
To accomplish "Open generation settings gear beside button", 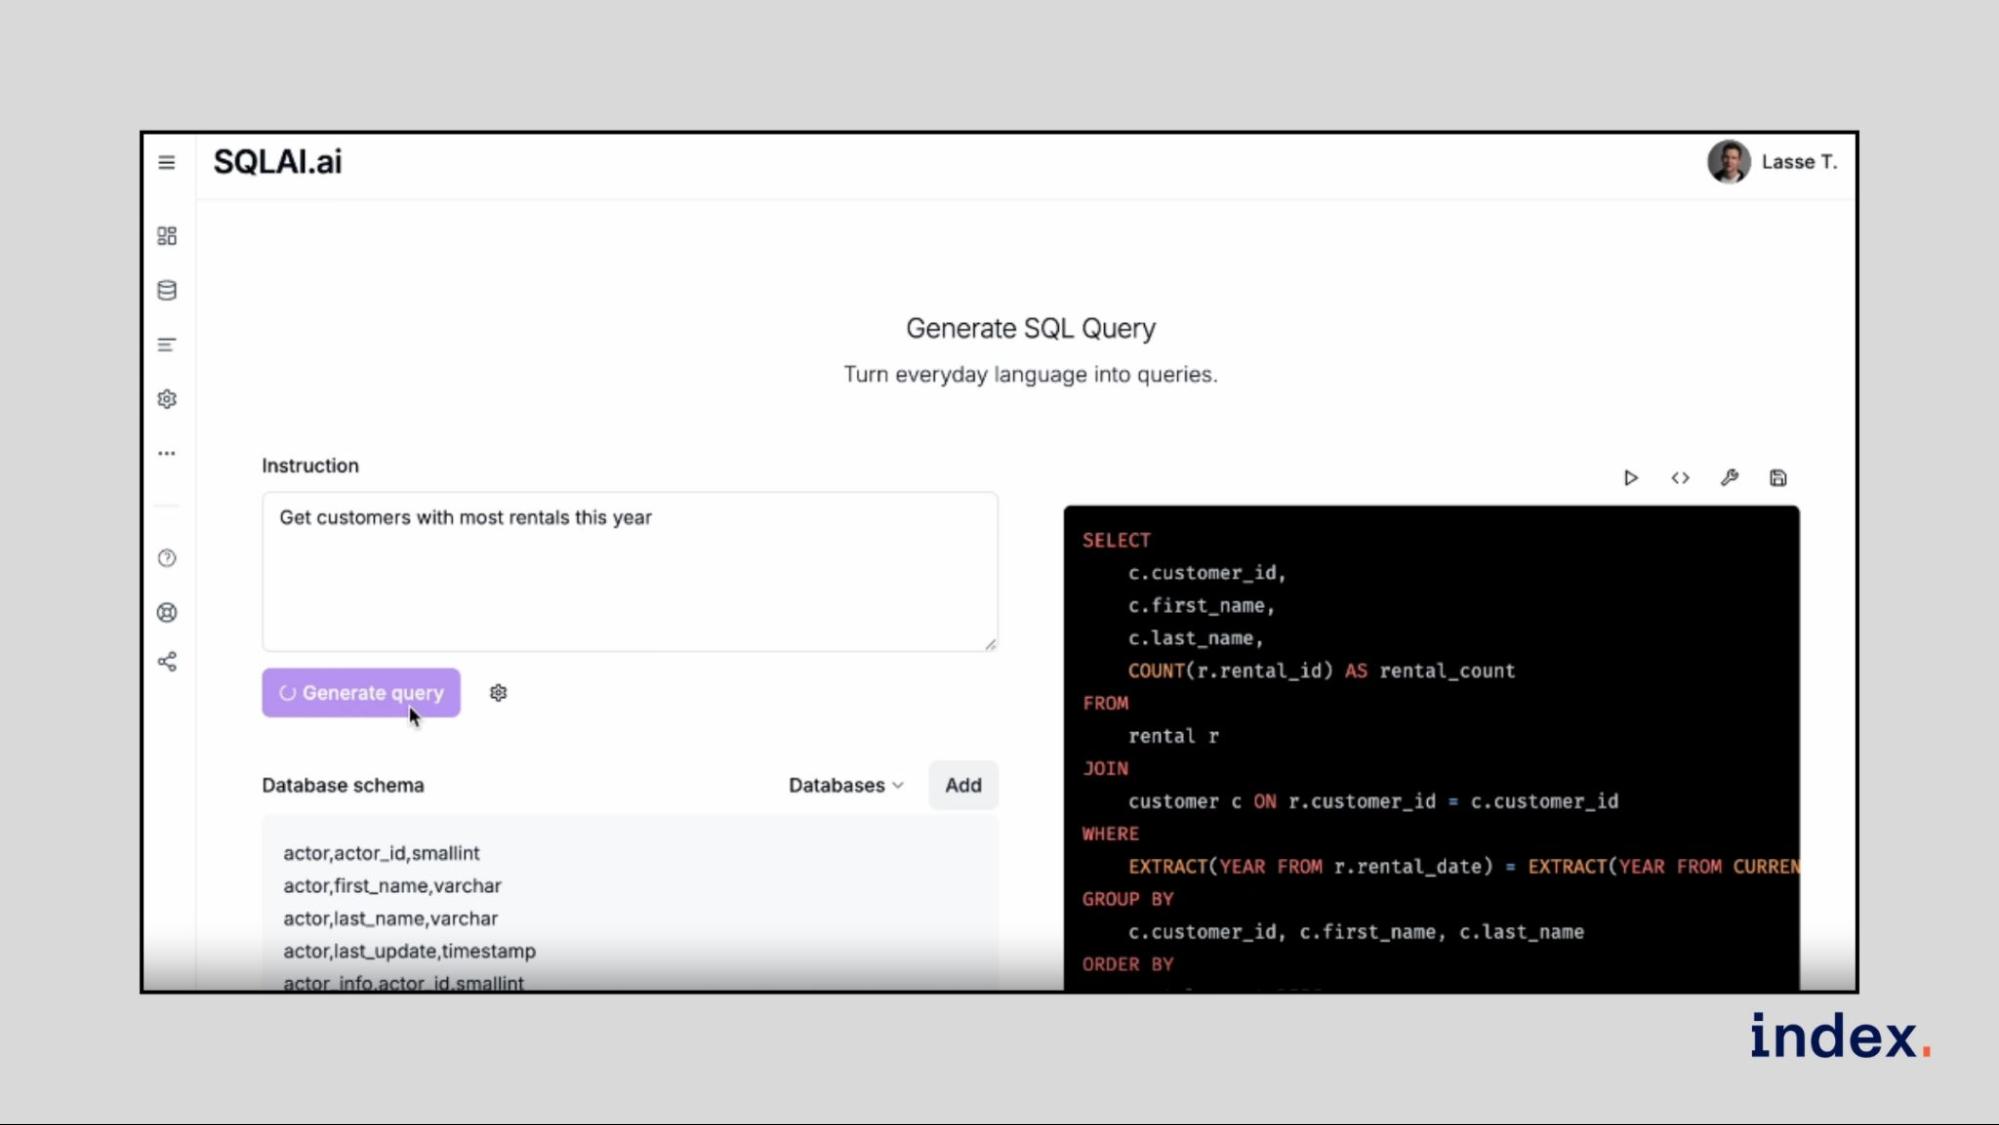I will [498, 693].
